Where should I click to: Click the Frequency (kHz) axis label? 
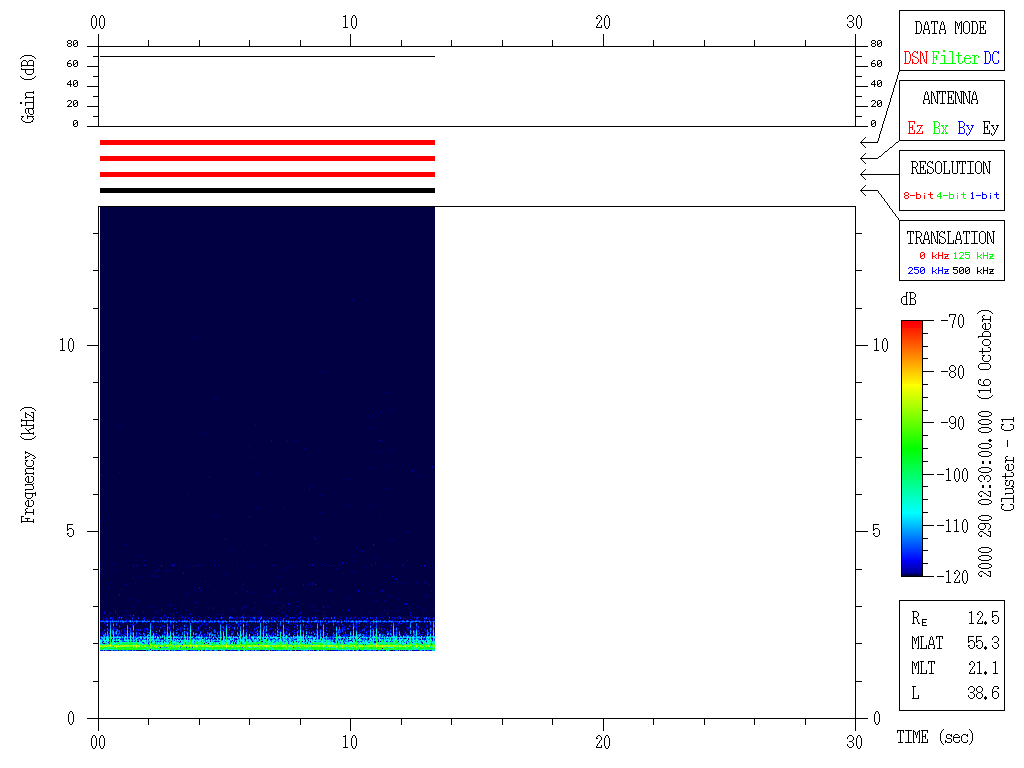pos(27,465)
